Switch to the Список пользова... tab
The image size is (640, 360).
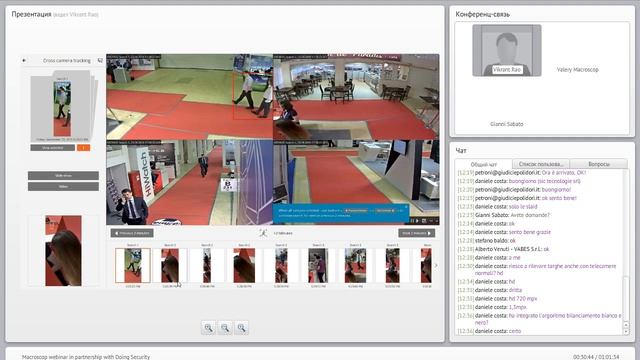[x=541, y=164]
